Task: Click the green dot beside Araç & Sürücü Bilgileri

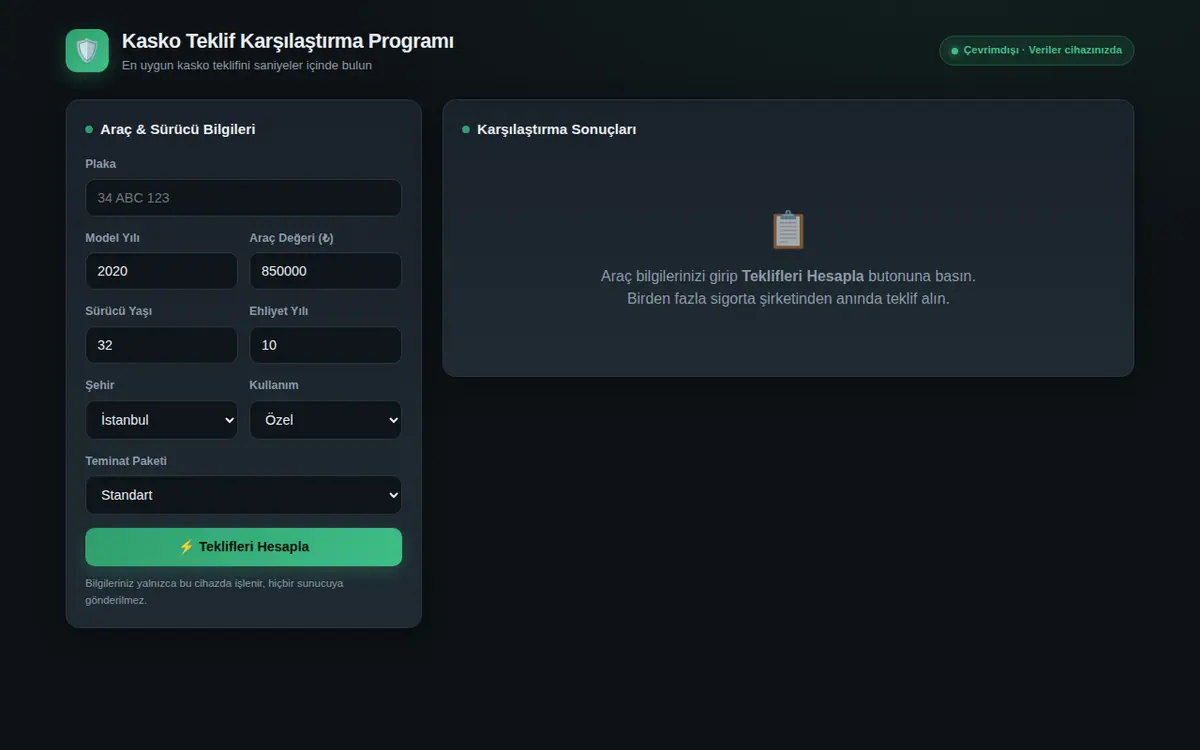Action: [x=89, y=129]
